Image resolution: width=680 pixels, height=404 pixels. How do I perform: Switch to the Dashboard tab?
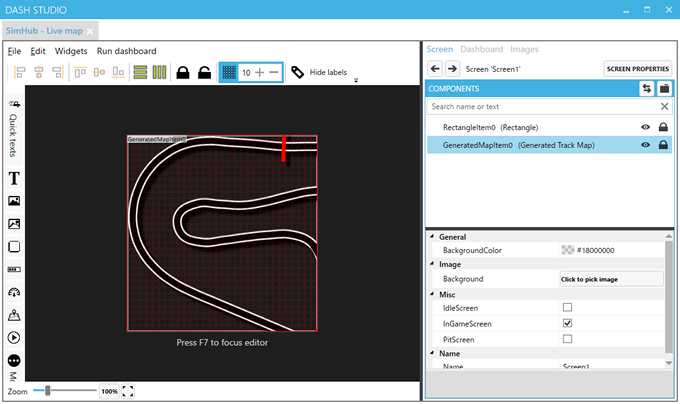pyautogui.click(x=481, y=49)
